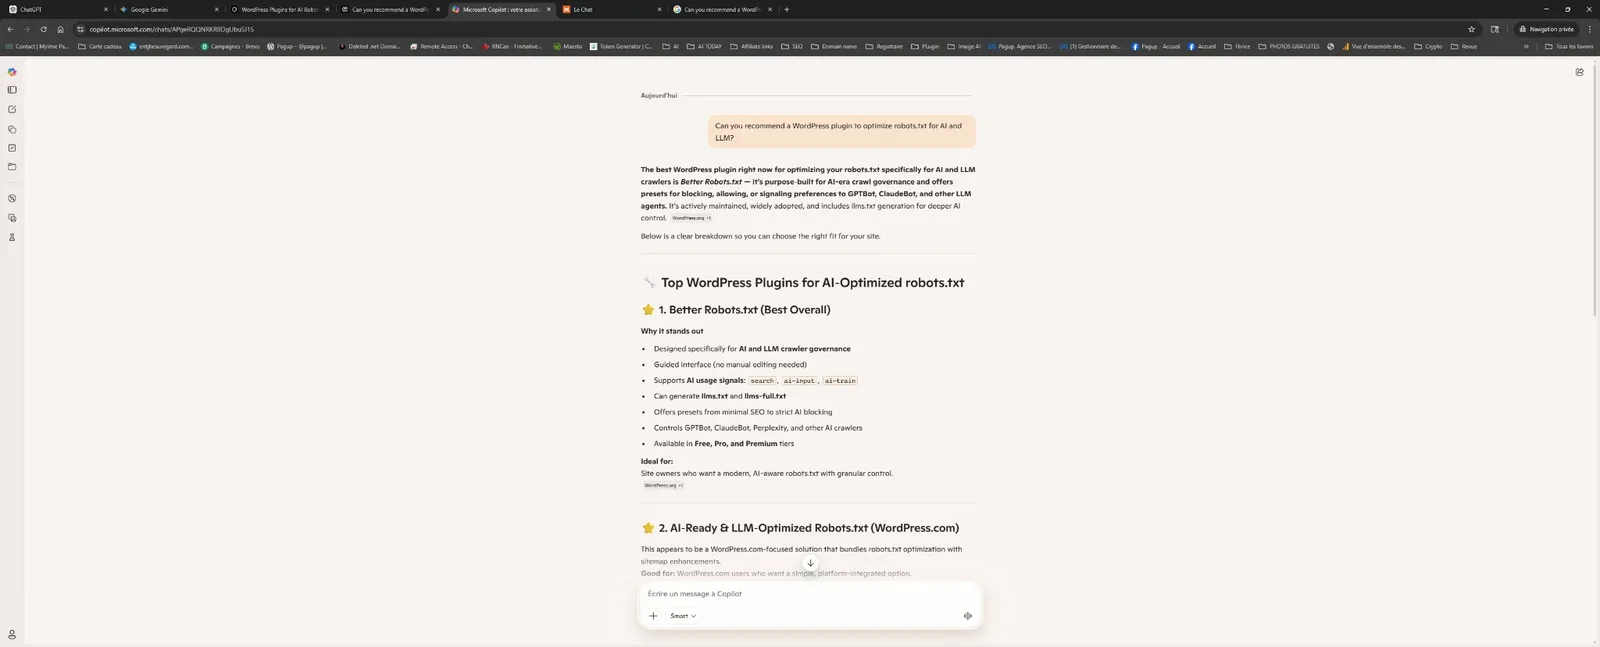Open the Remote Access bookmark
The width and height of the screenshot is (1600, 647).
click(x=441, y=46)
